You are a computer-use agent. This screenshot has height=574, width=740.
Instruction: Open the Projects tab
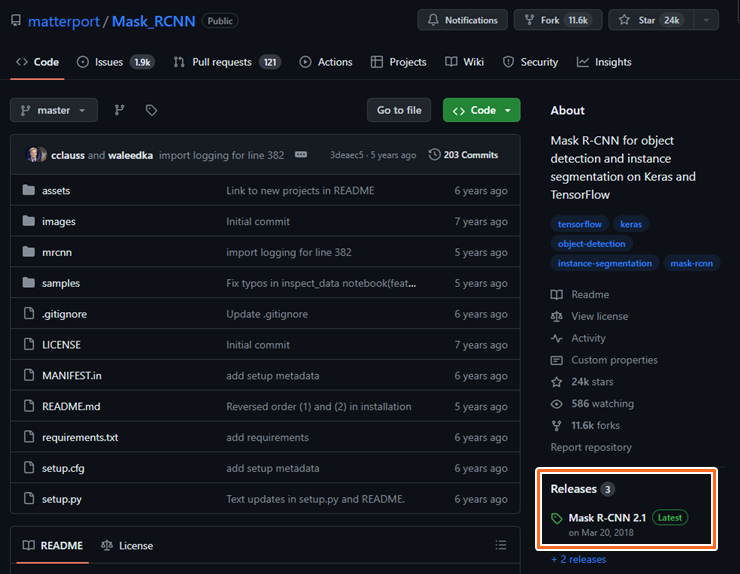398,62
